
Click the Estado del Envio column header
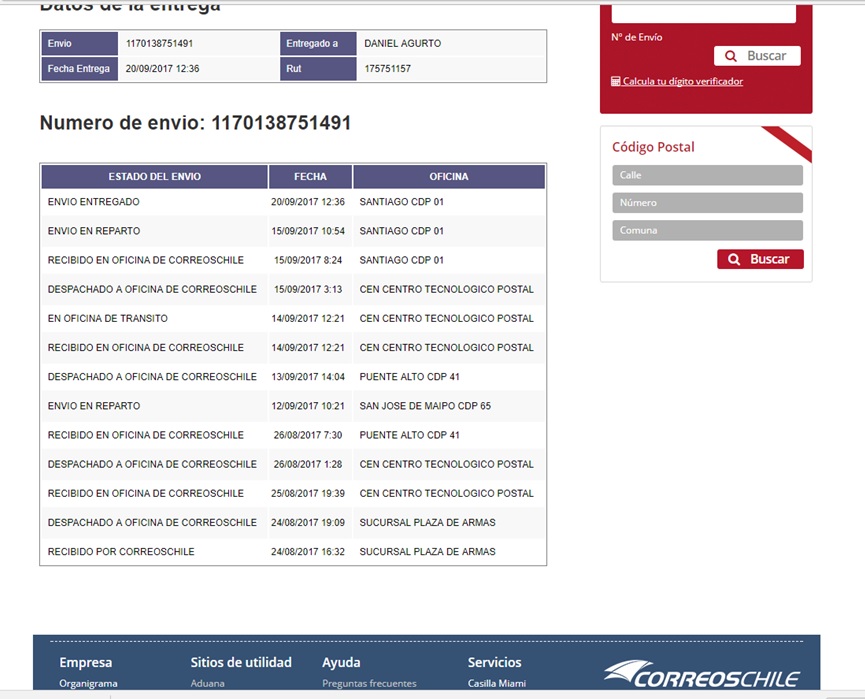pos(154,177)
